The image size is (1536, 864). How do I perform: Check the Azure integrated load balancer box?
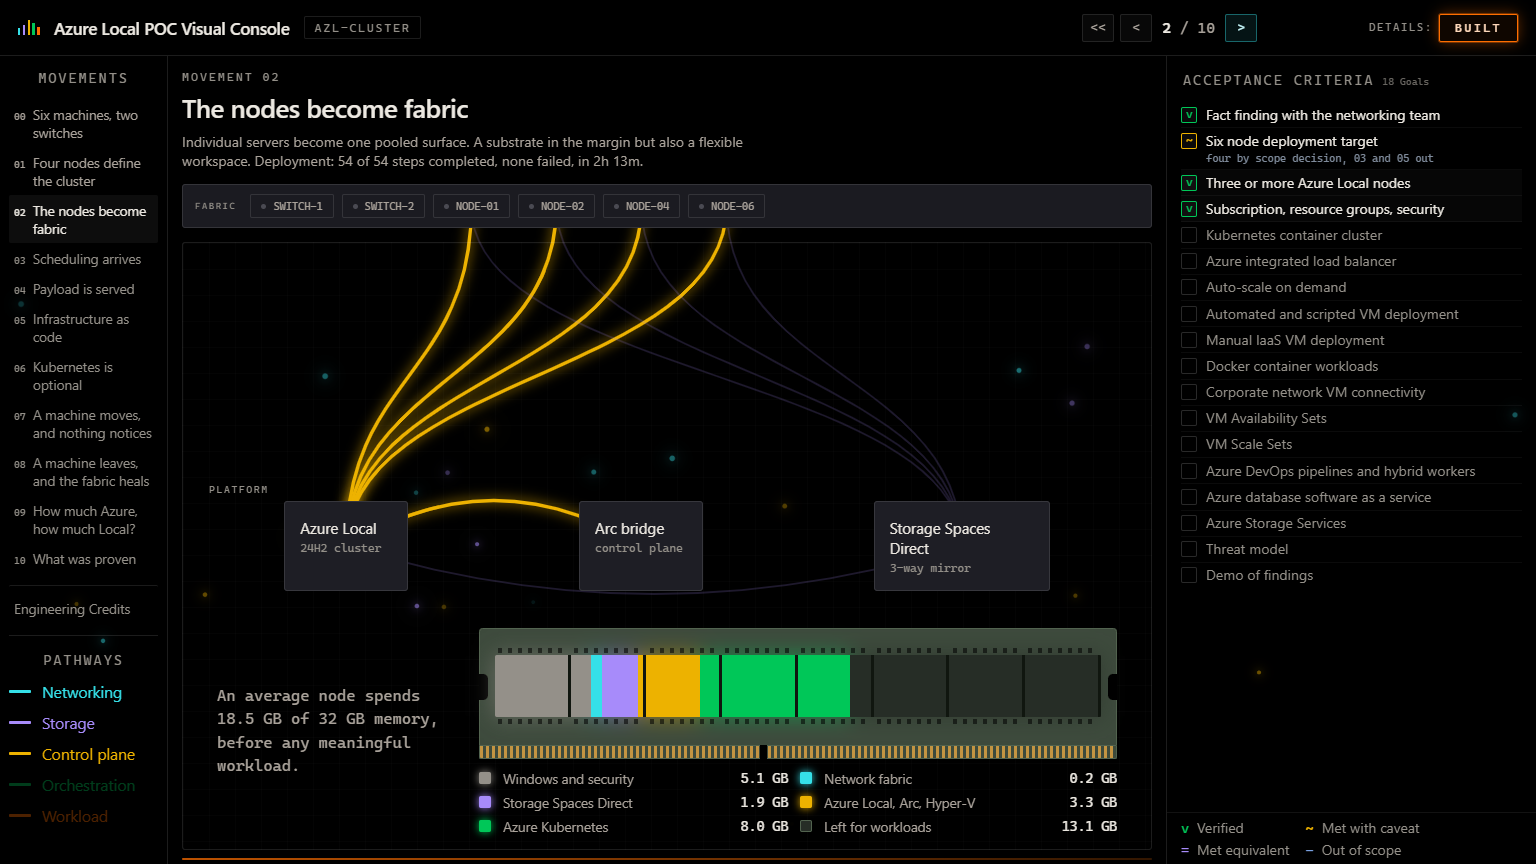[1189, 261]
